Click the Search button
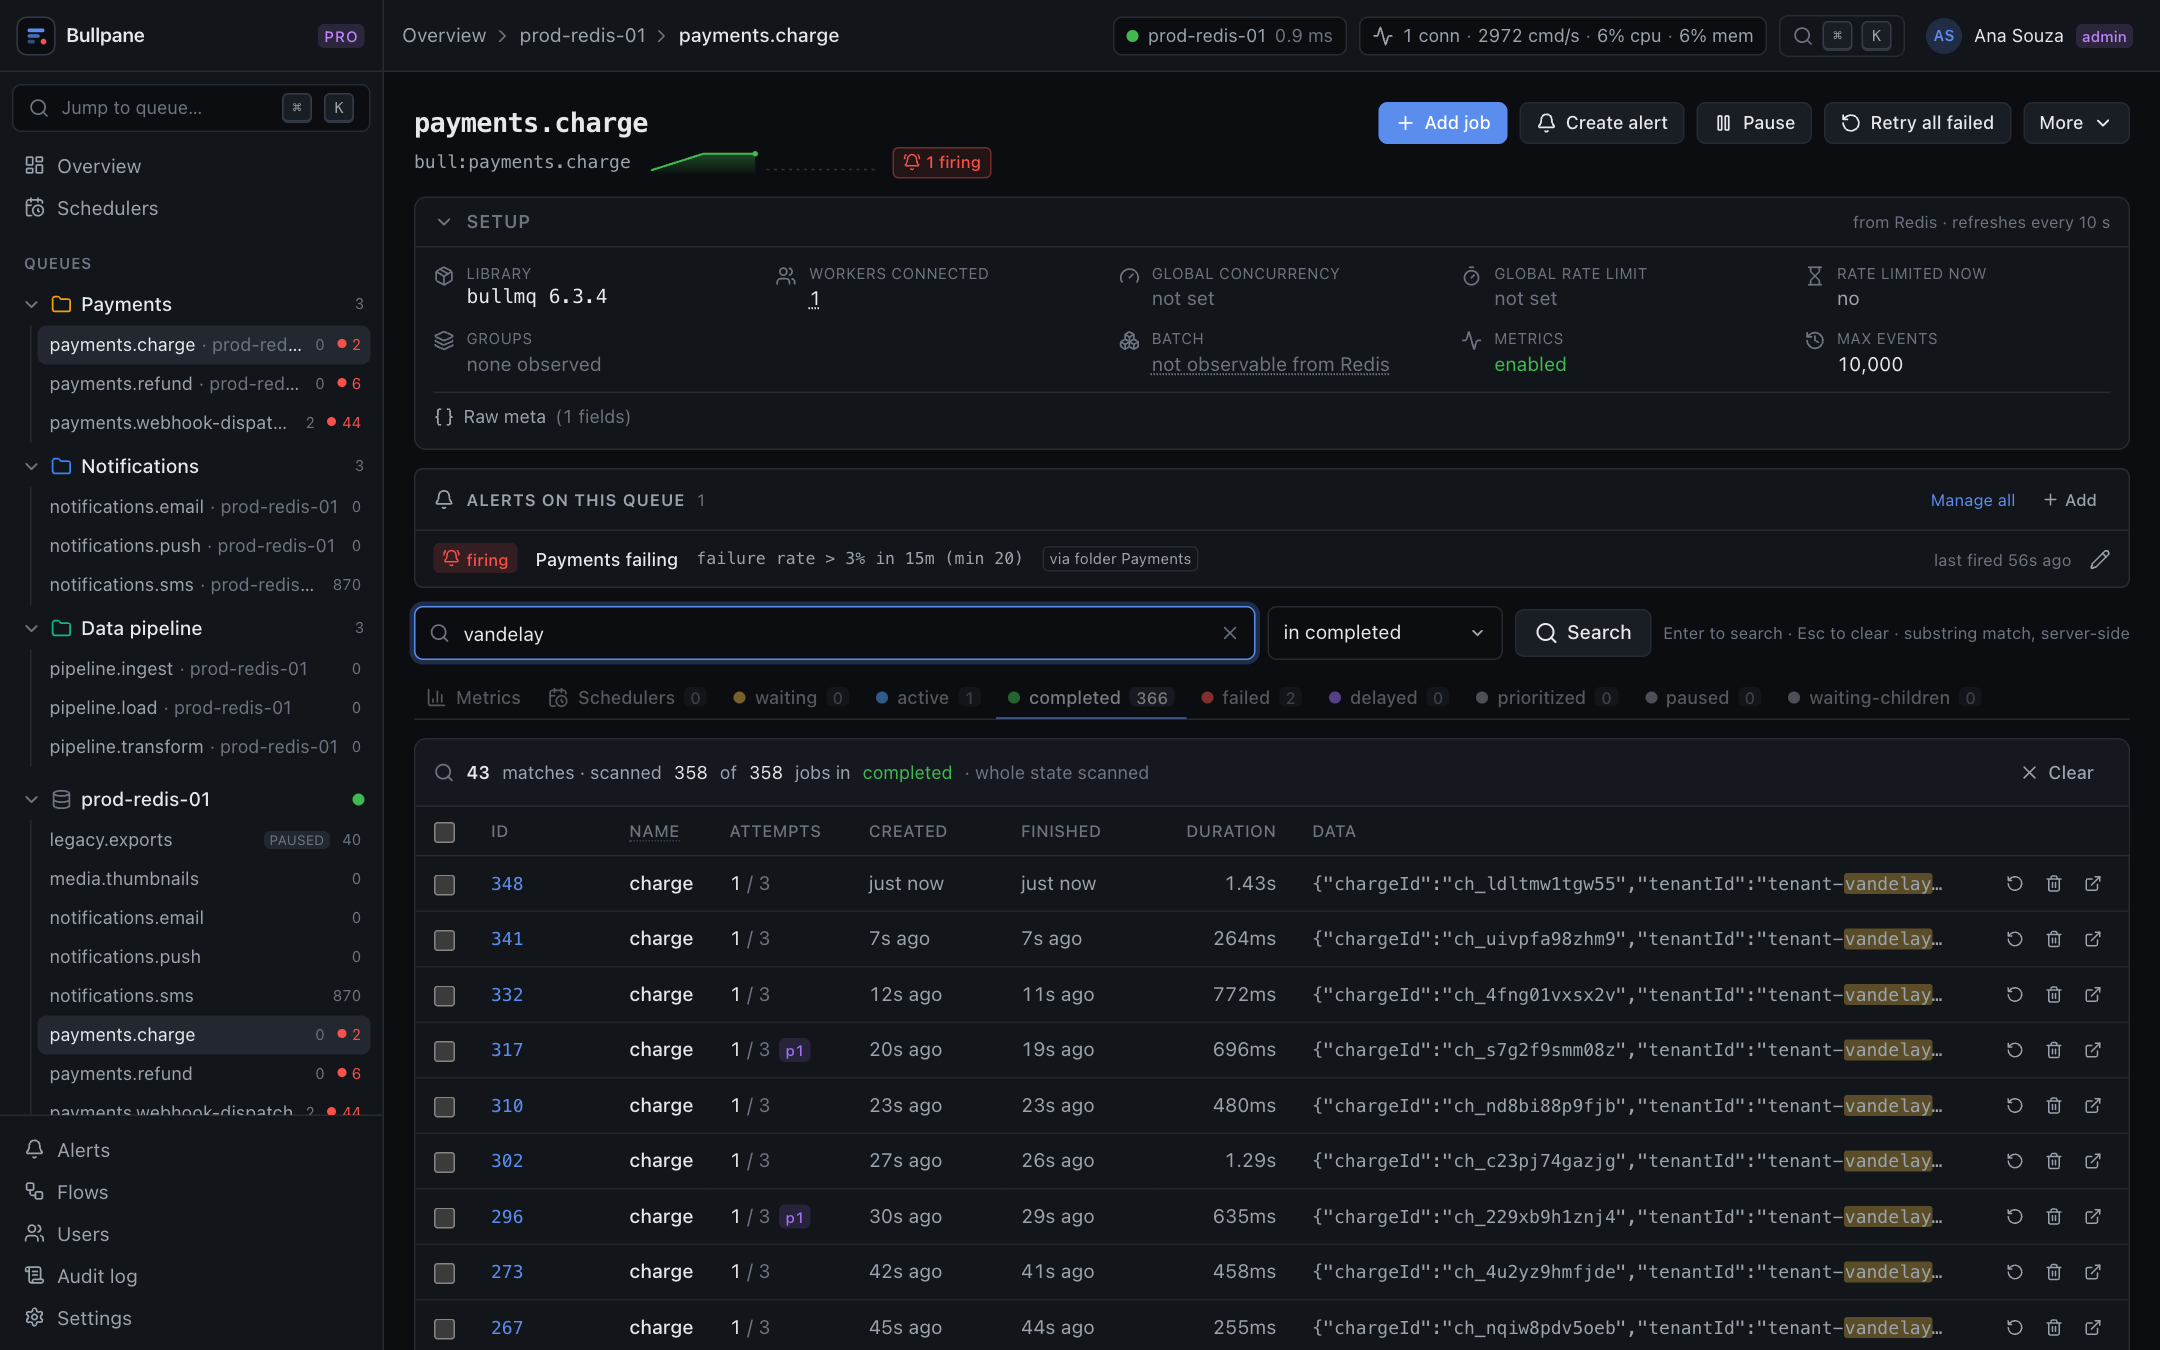This screenshot has height=1350, width=2160. click(1583, 633)
